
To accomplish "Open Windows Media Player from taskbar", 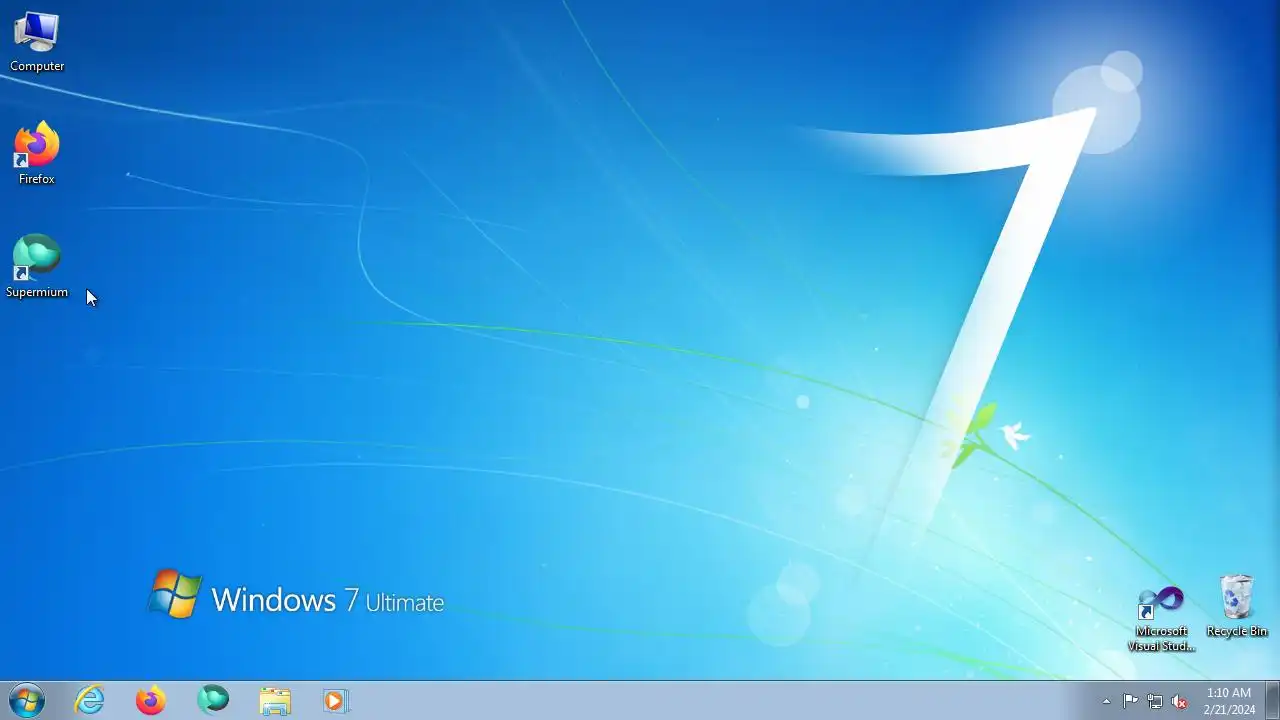I will [x=336, y=701].
